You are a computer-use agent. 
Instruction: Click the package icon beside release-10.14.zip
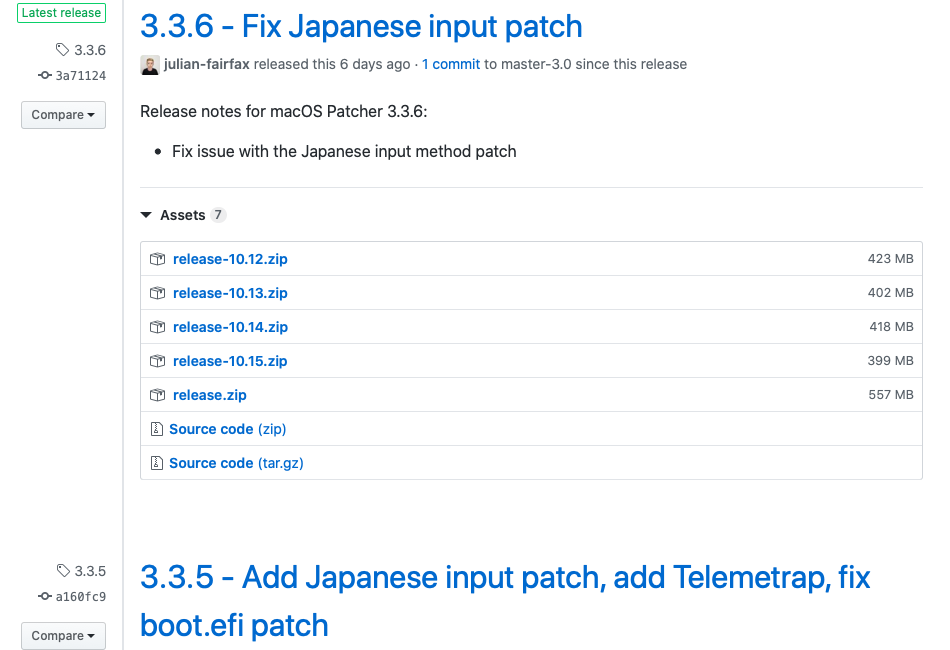pos(157,327)
